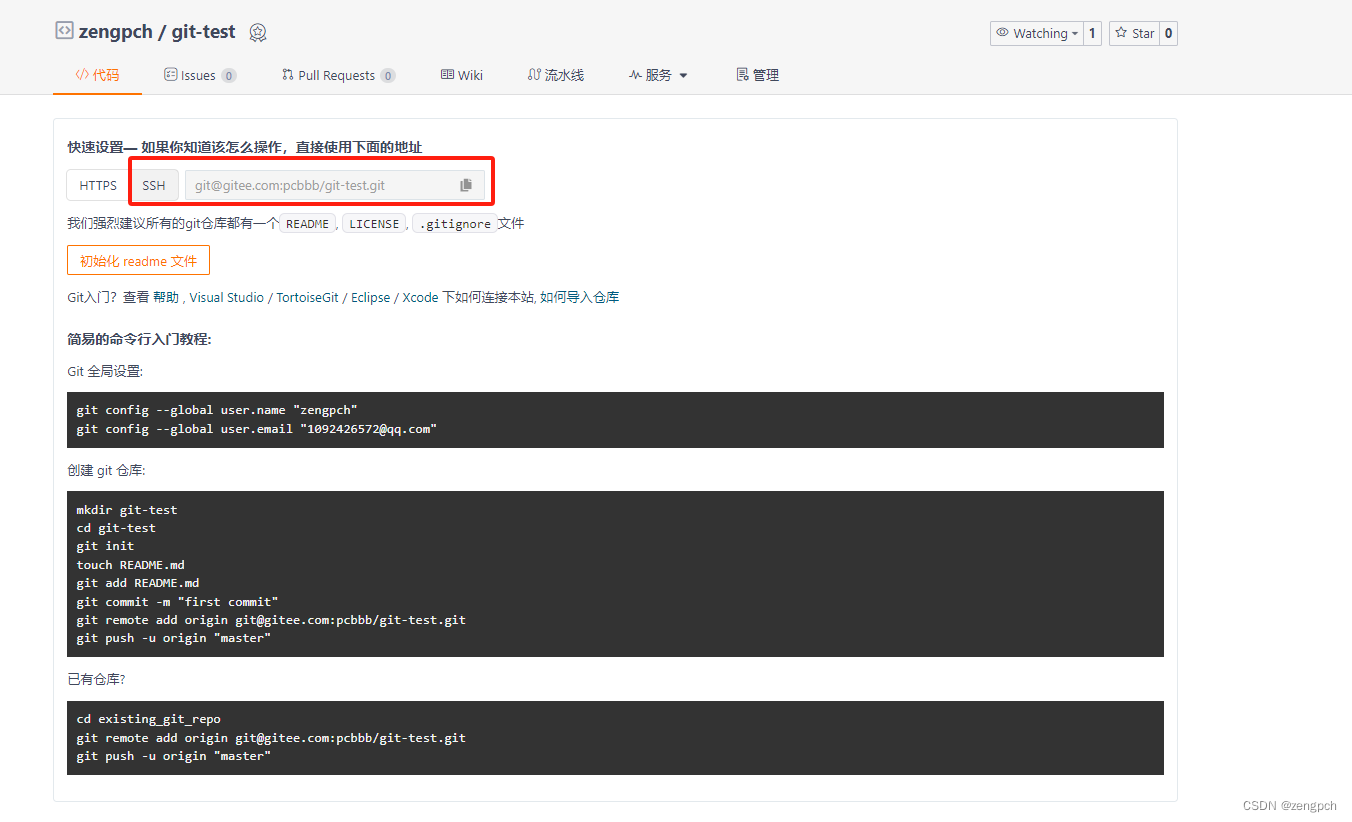Click the .gitignore tag
Image resolution: width=1352 pixels, height=822 pixels.
[x=454, y=224]
